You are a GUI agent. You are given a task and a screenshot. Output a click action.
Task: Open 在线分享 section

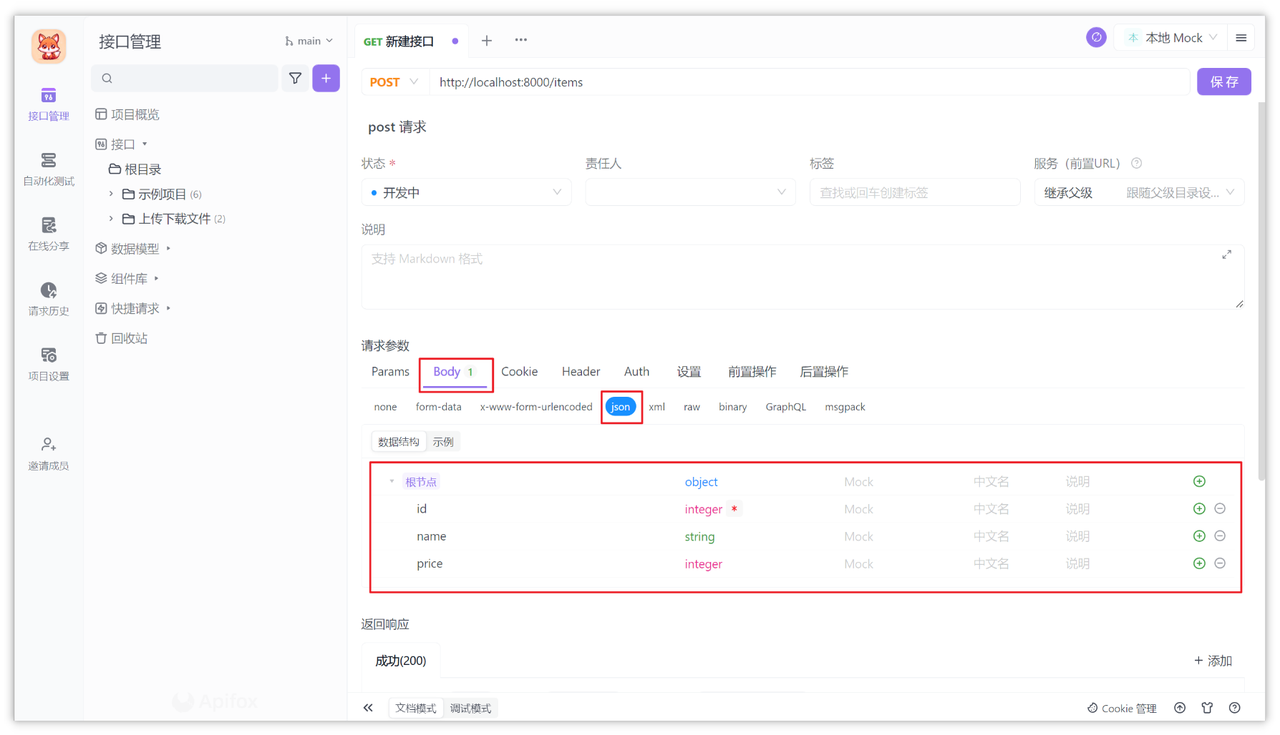(48, 234)
